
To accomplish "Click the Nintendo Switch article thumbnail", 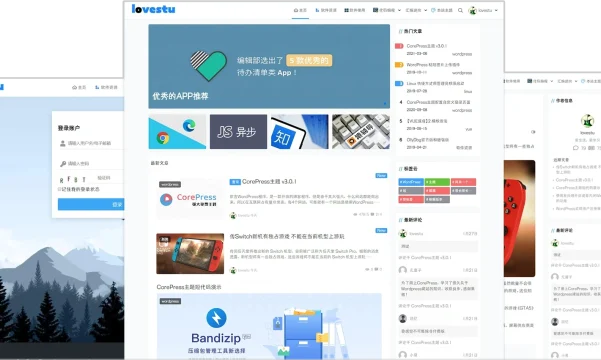I will pos(190,253).
